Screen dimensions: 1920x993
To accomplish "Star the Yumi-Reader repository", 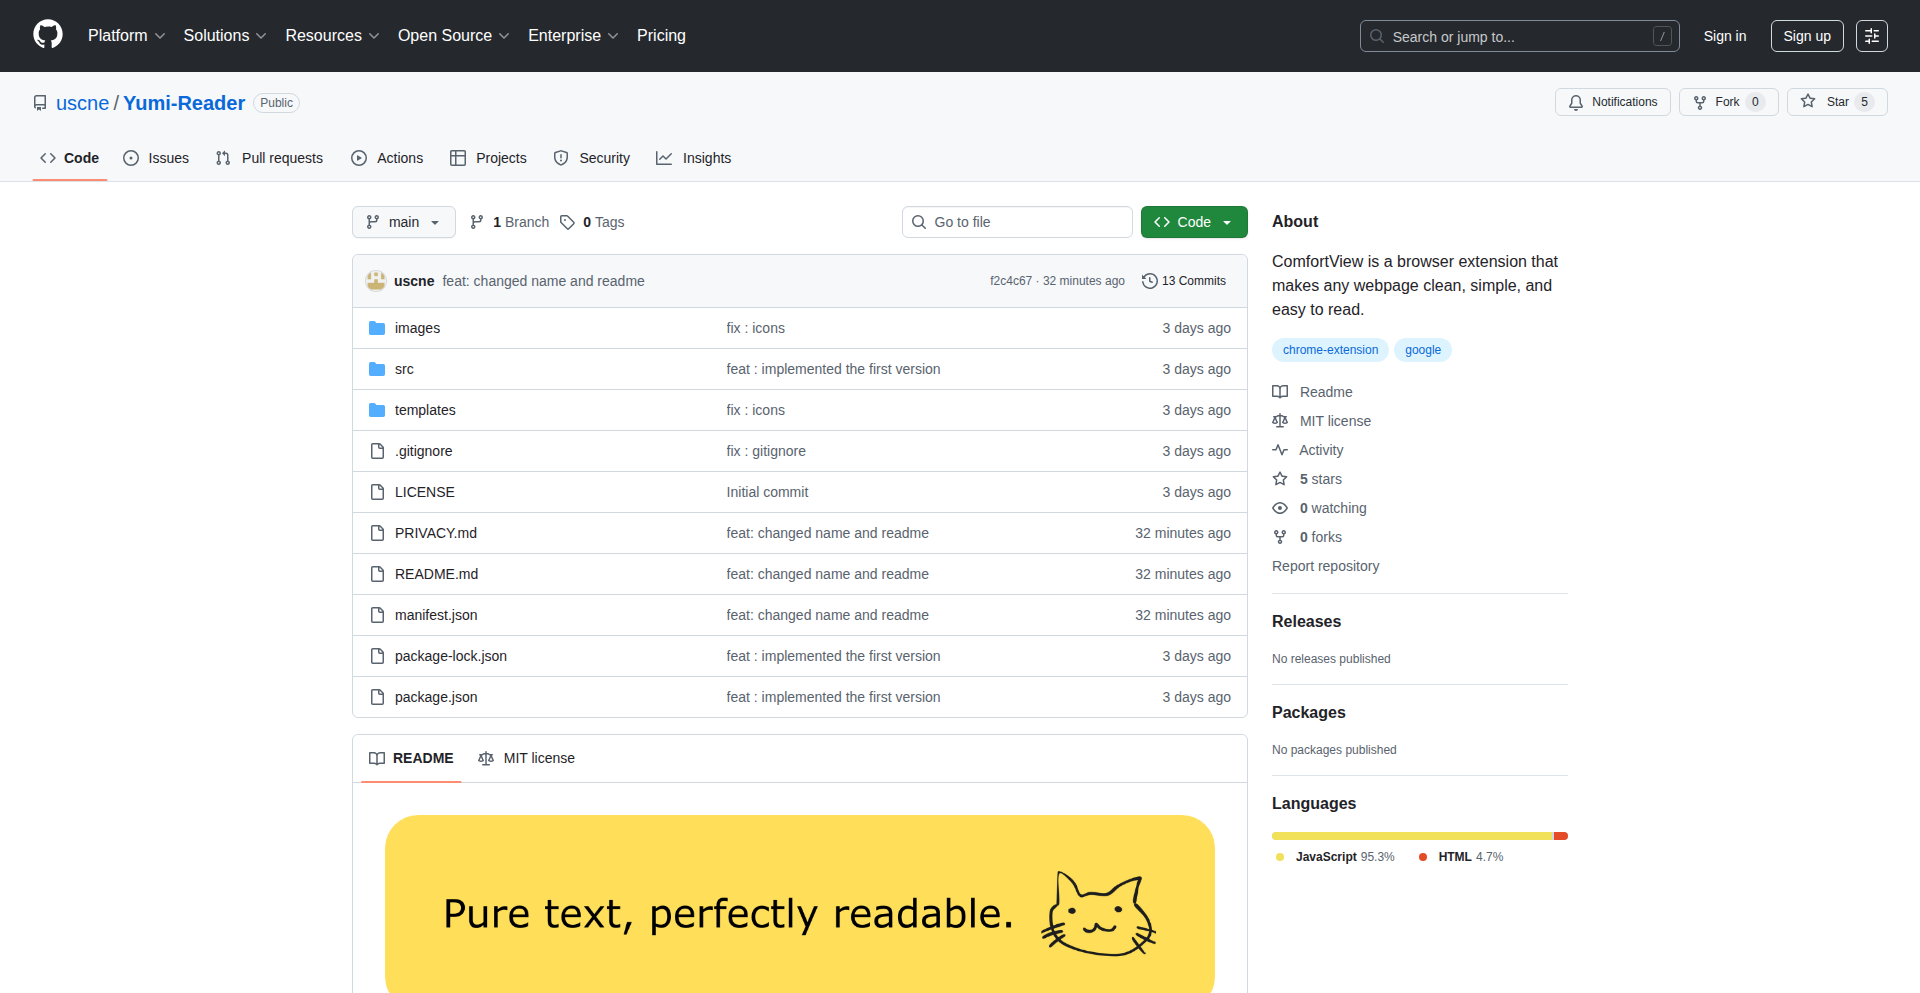I will click(1837, 102).
